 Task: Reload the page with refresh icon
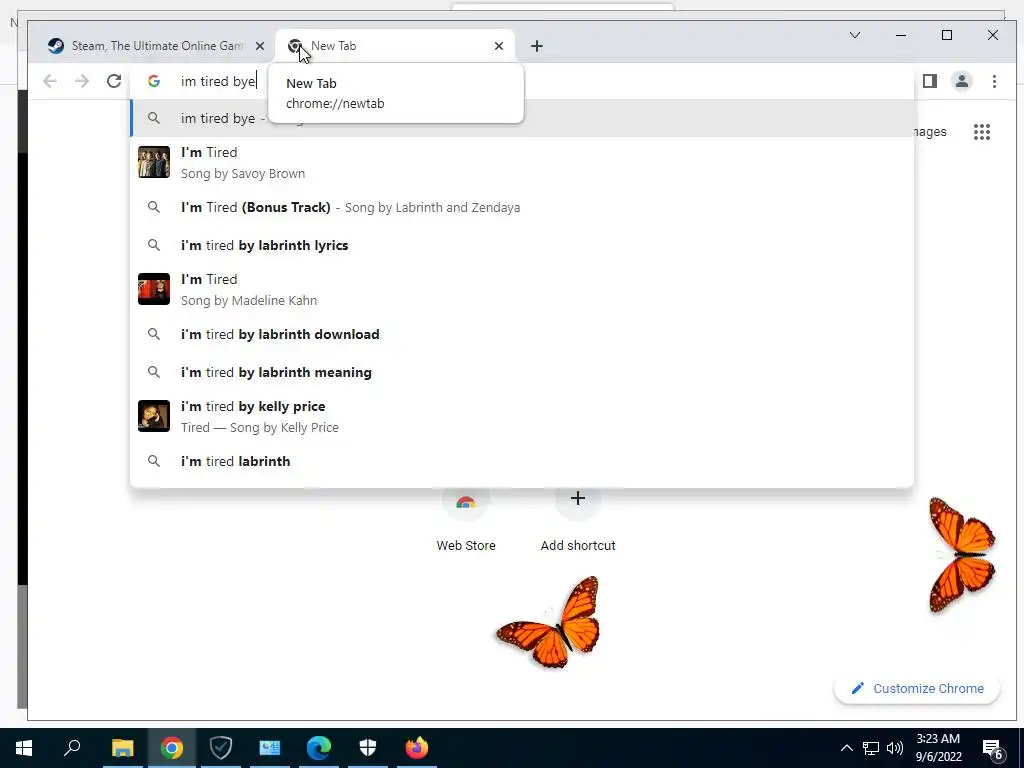(114, 81)
